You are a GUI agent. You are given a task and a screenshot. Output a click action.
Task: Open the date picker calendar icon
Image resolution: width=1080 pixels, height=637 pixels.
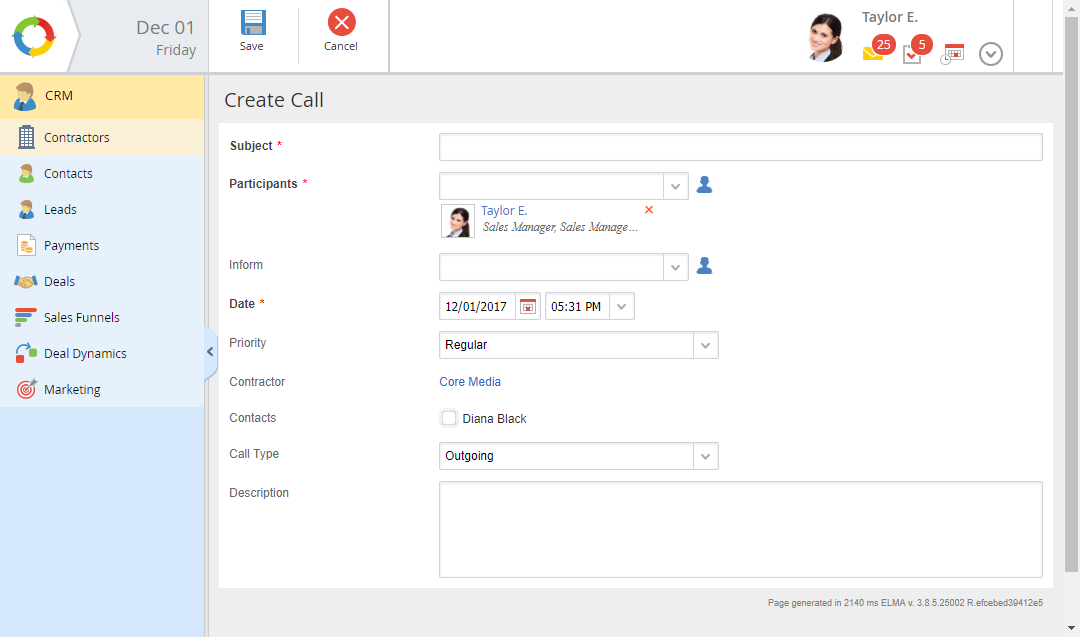tap(528, 307)
